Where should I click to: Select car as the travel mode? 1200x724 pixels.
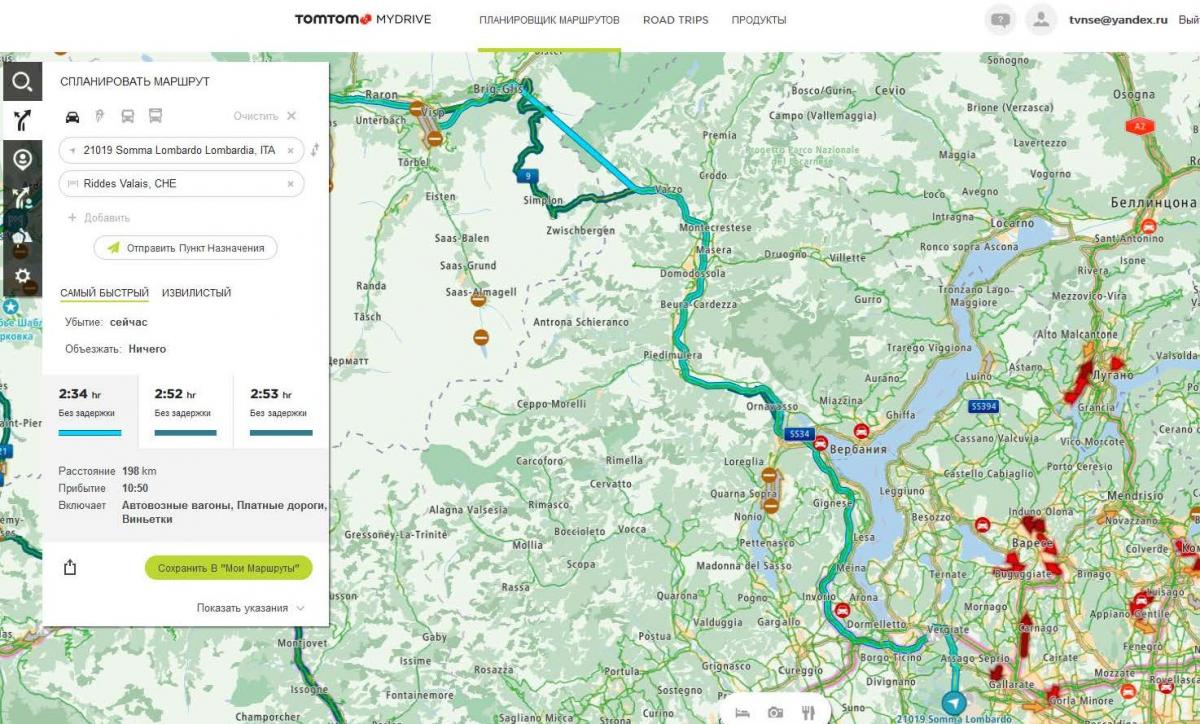(x=72, y=116)
